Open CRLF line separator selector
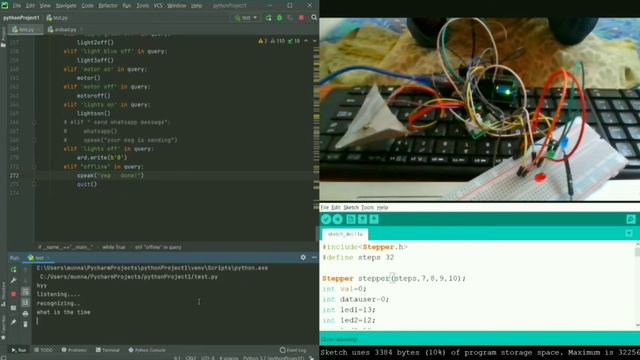The height and width of the screenshot is (360, 640). (x=190, y=358)
